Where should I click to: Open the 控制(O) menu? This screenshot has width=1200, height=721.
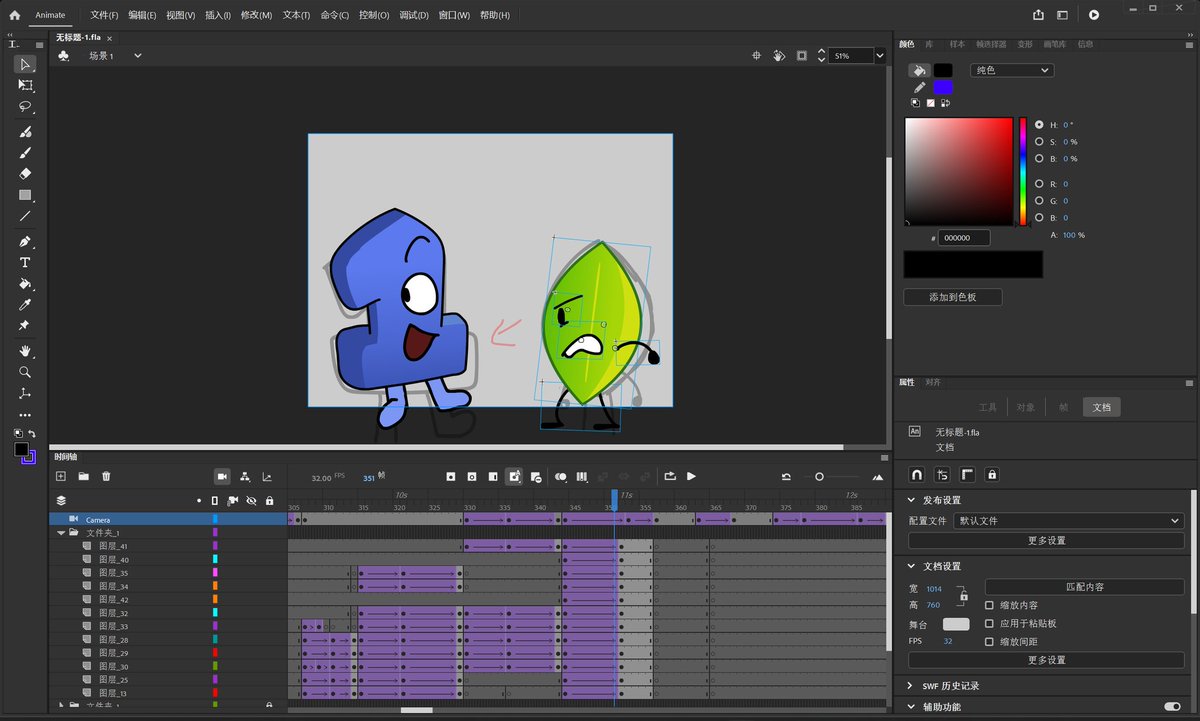374,15
